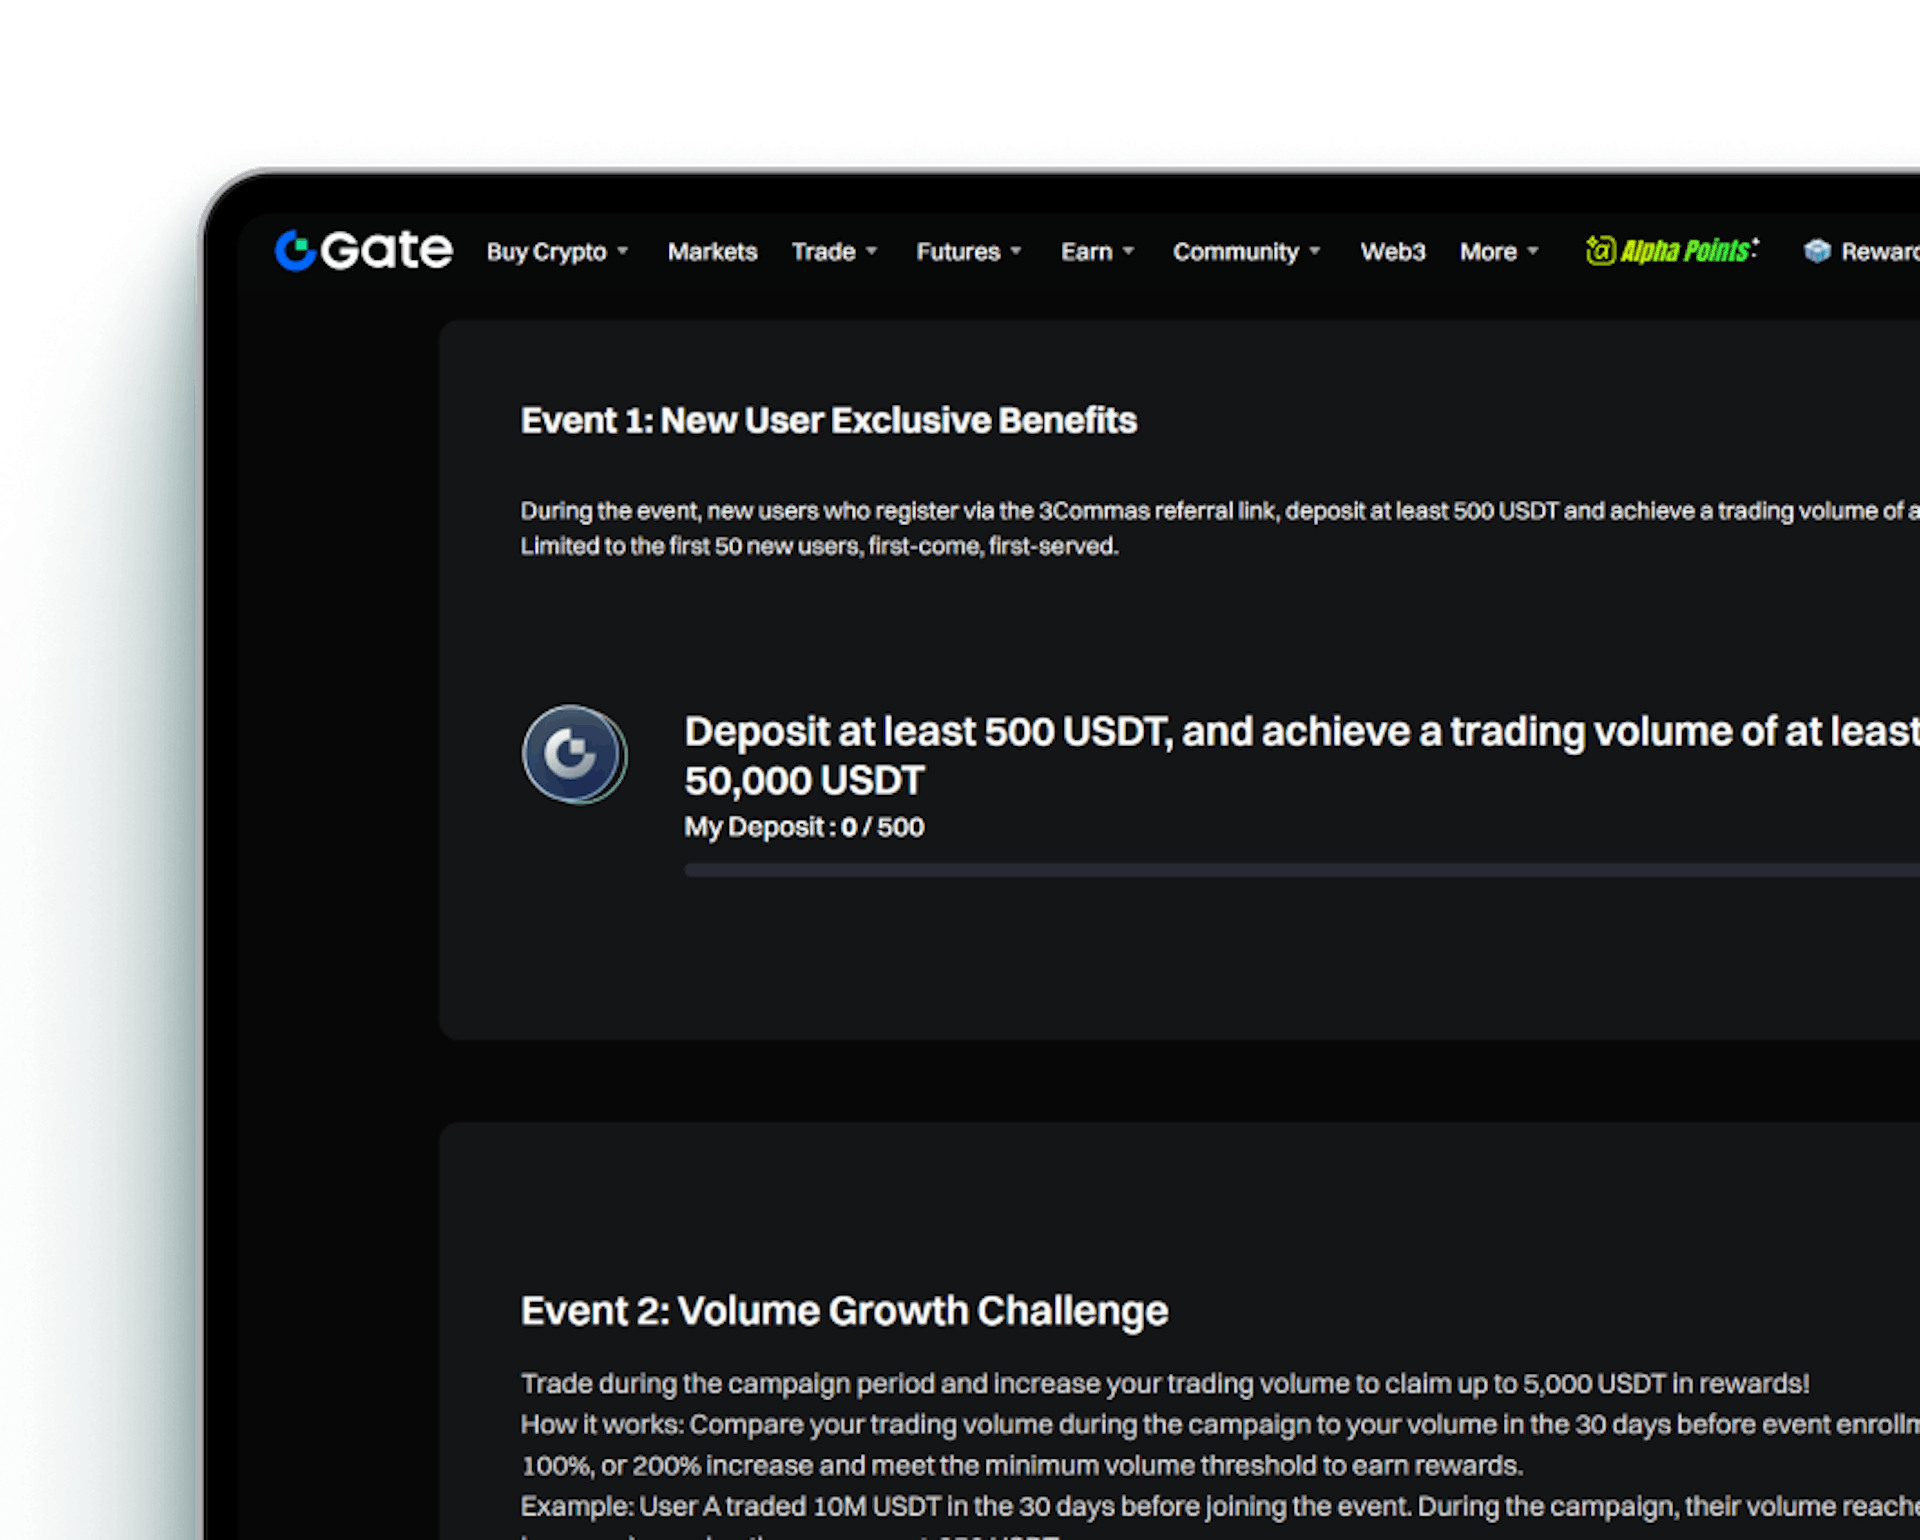
Task: Click the '3Commas referral link' description sentence
Action: click(1220, 511)
